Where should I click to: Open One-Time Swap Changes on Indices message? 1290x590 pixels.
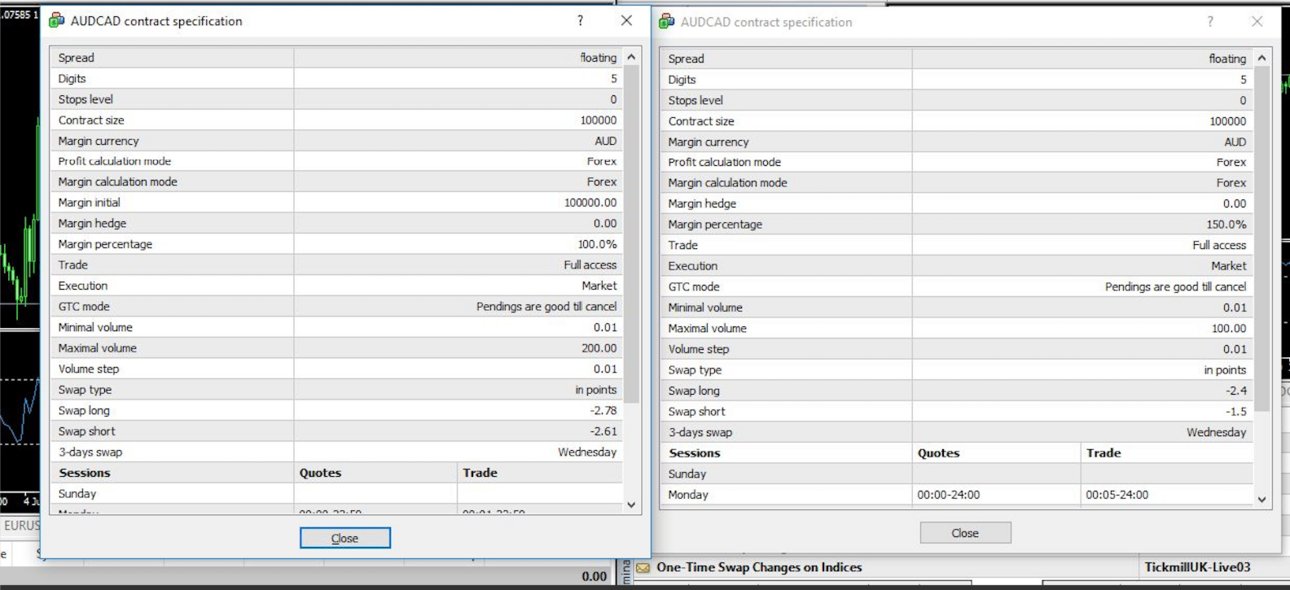coord(759,568)
